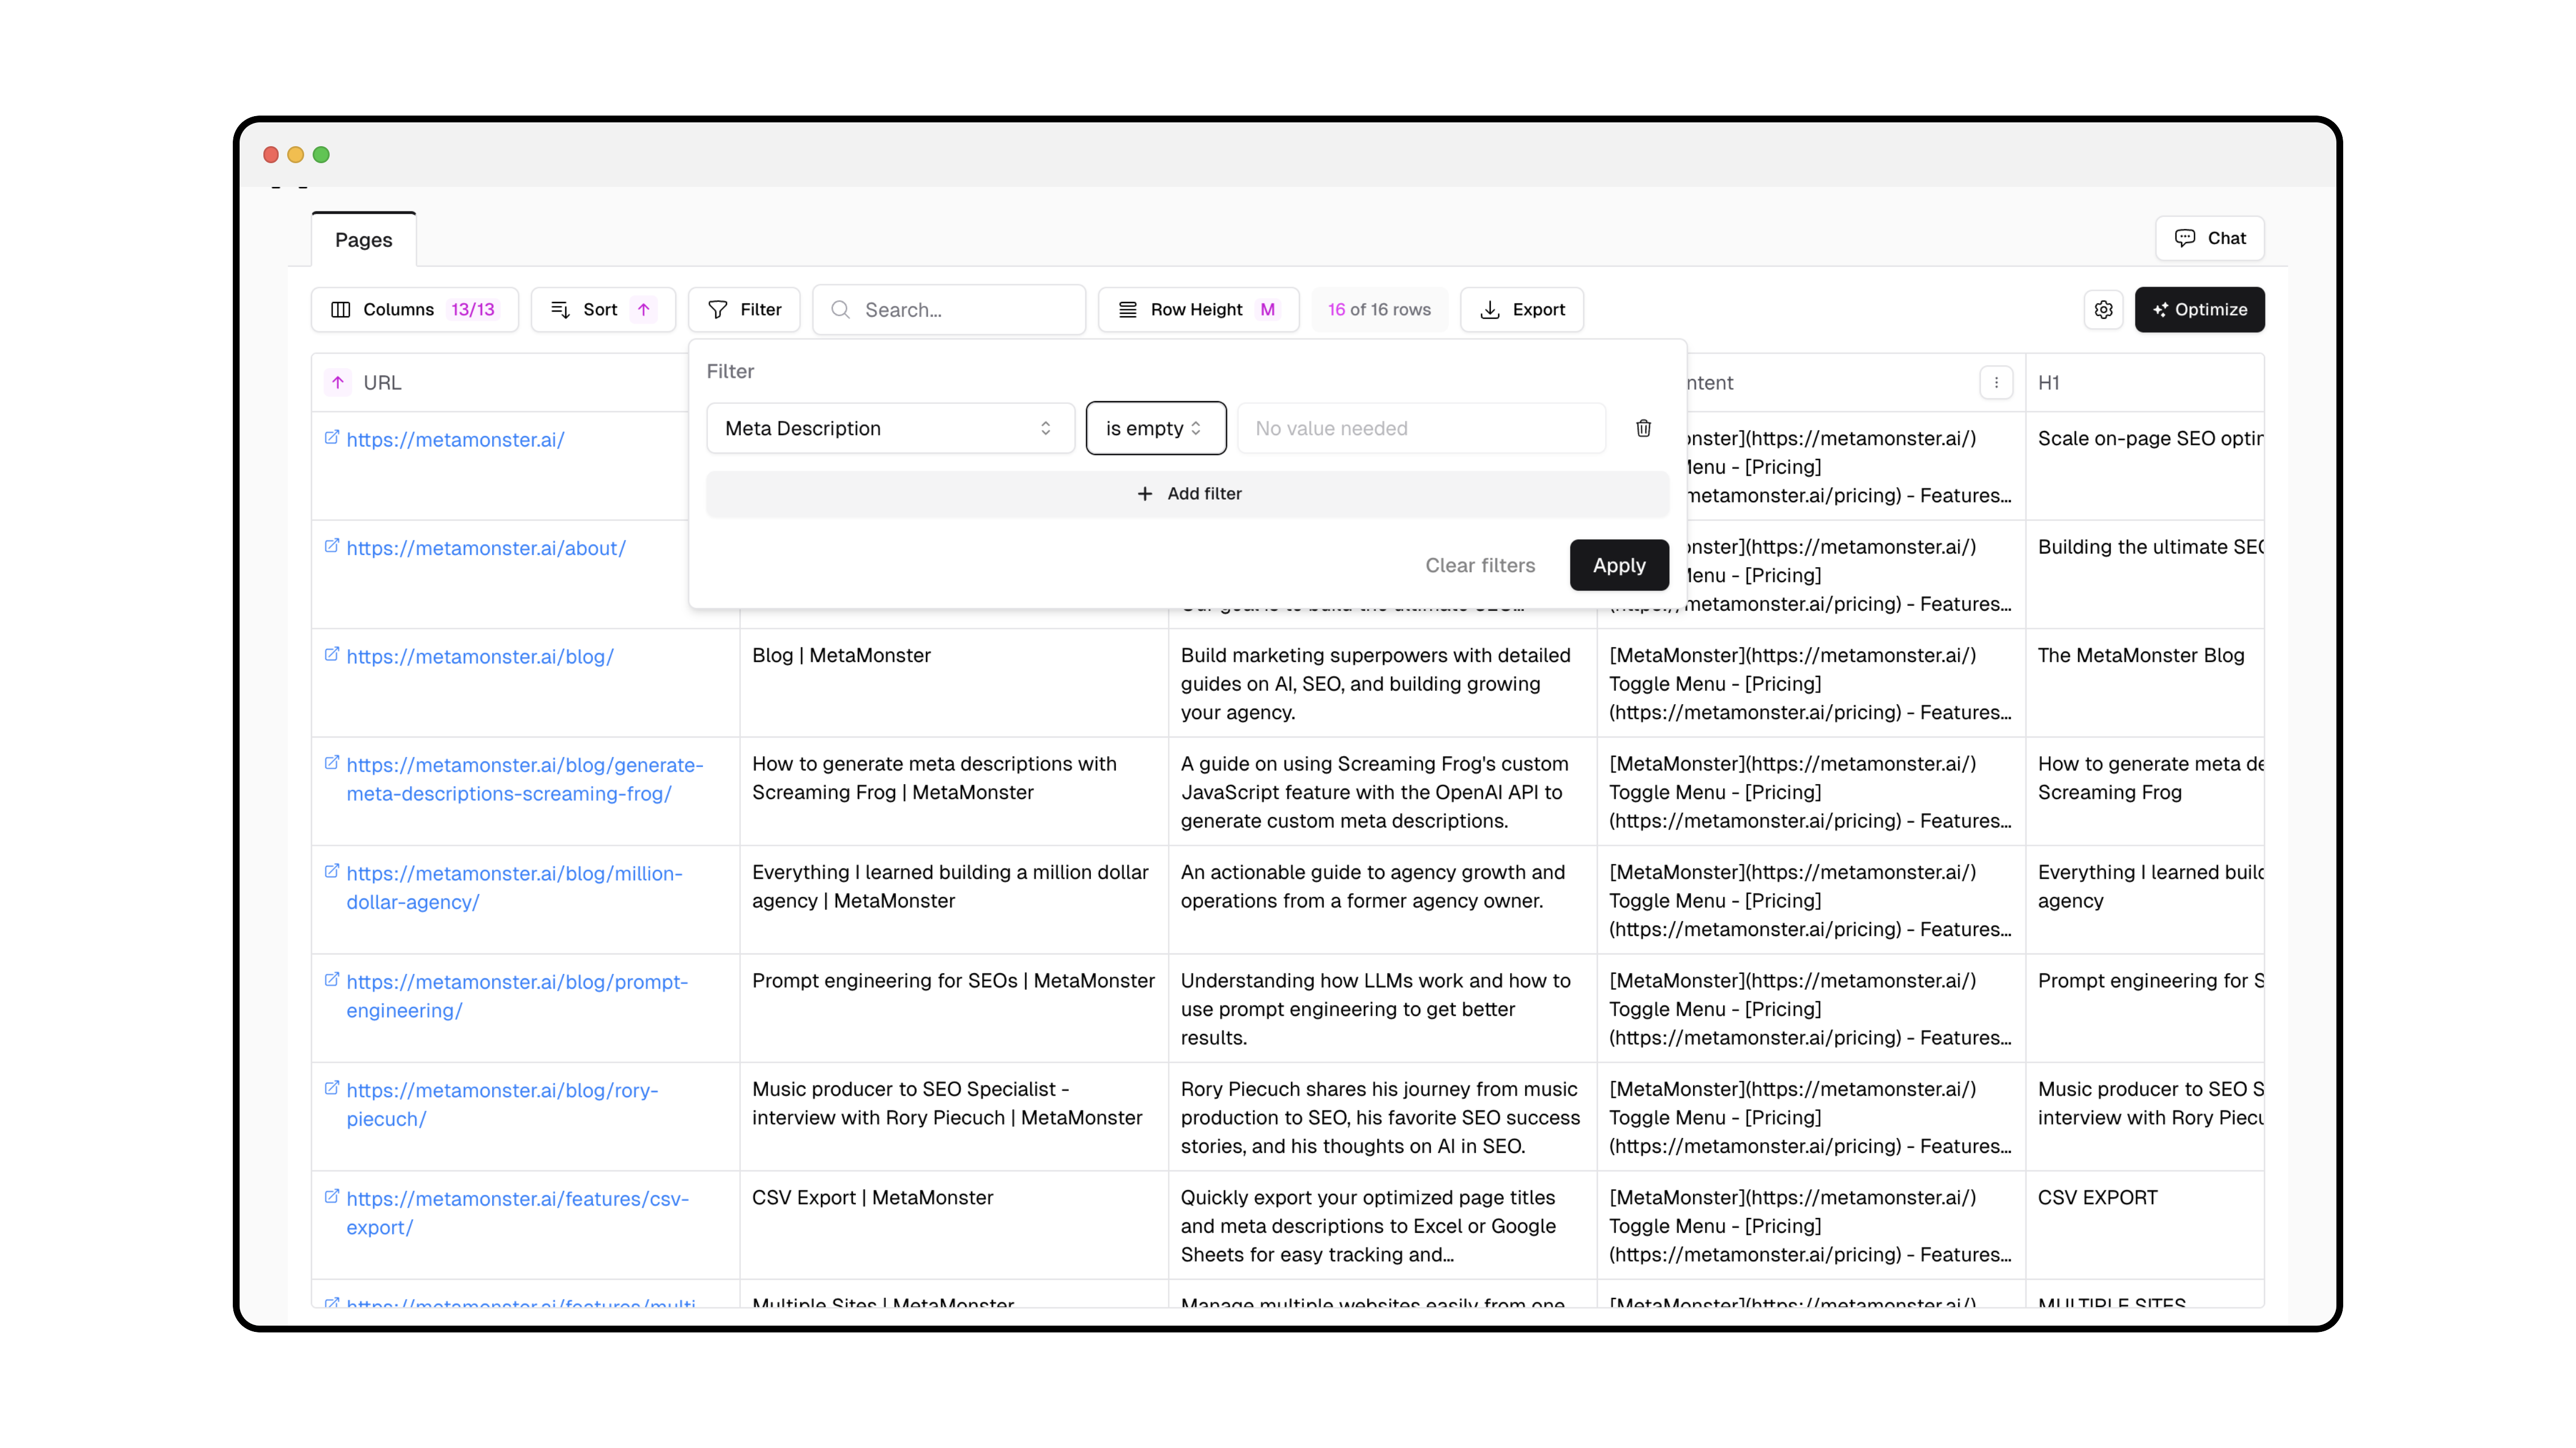Click external link icon beside prompt-engineering URL
The width and height of the screenshot is (2576, 1448).
pyautogui.click(x=332, y=980)
